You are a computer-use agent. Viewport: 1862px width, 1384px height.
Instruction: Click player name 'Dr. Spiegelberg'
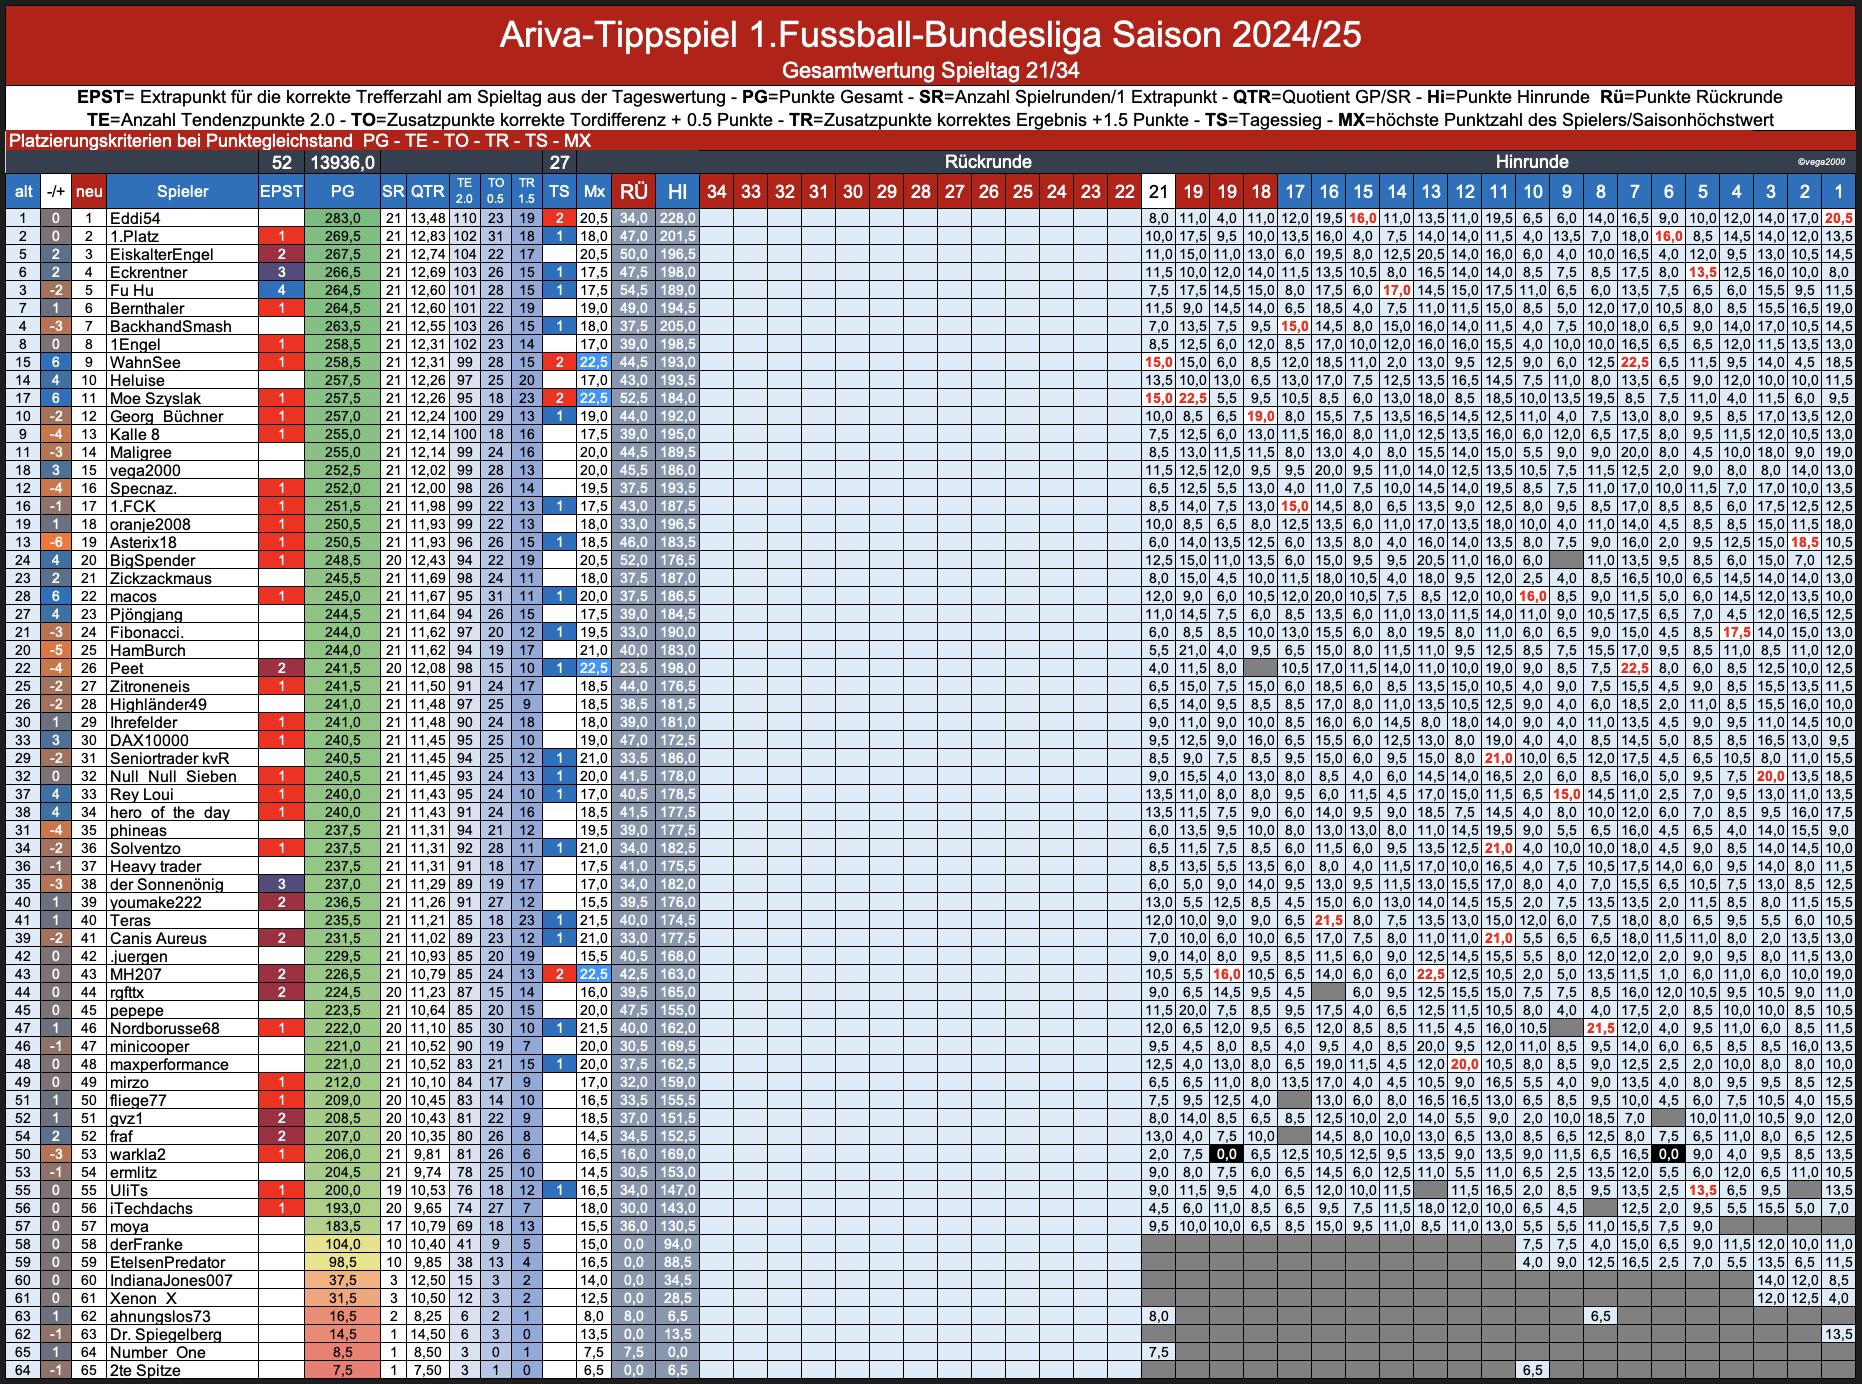(x=165, y=1334)
